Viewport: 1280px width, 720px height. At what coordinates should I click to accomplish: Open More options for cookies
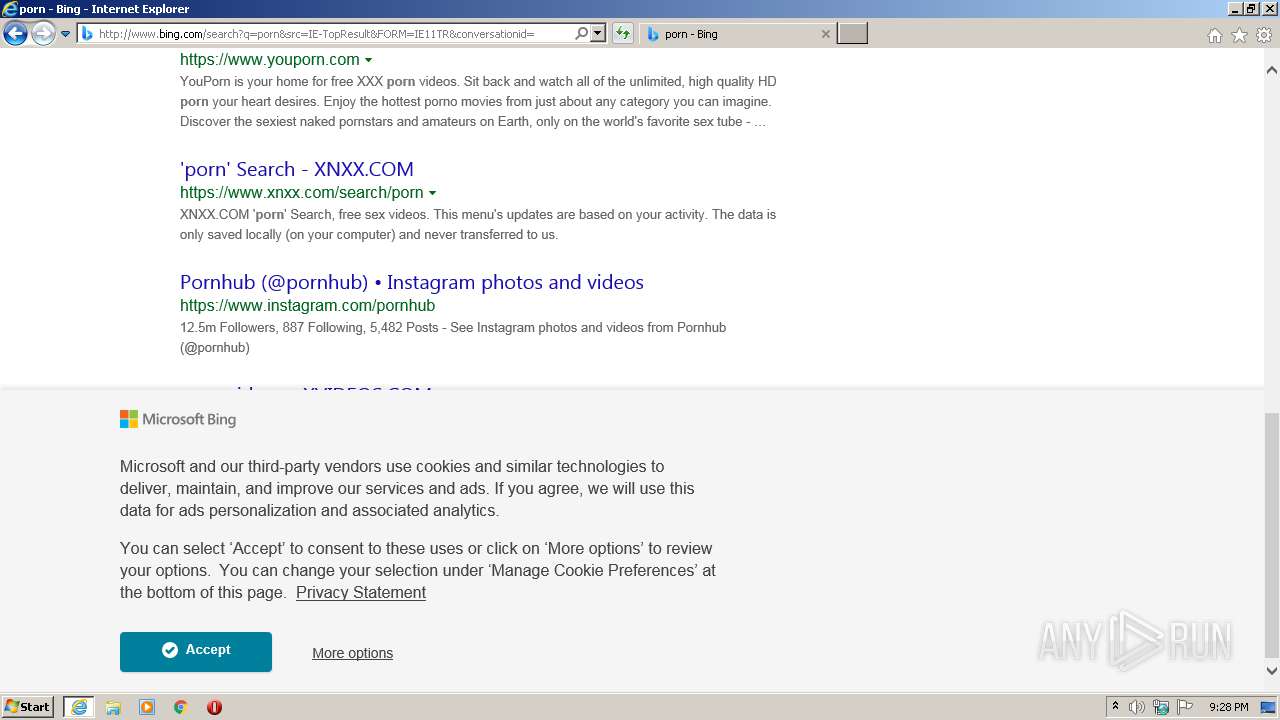pos(352,653)
